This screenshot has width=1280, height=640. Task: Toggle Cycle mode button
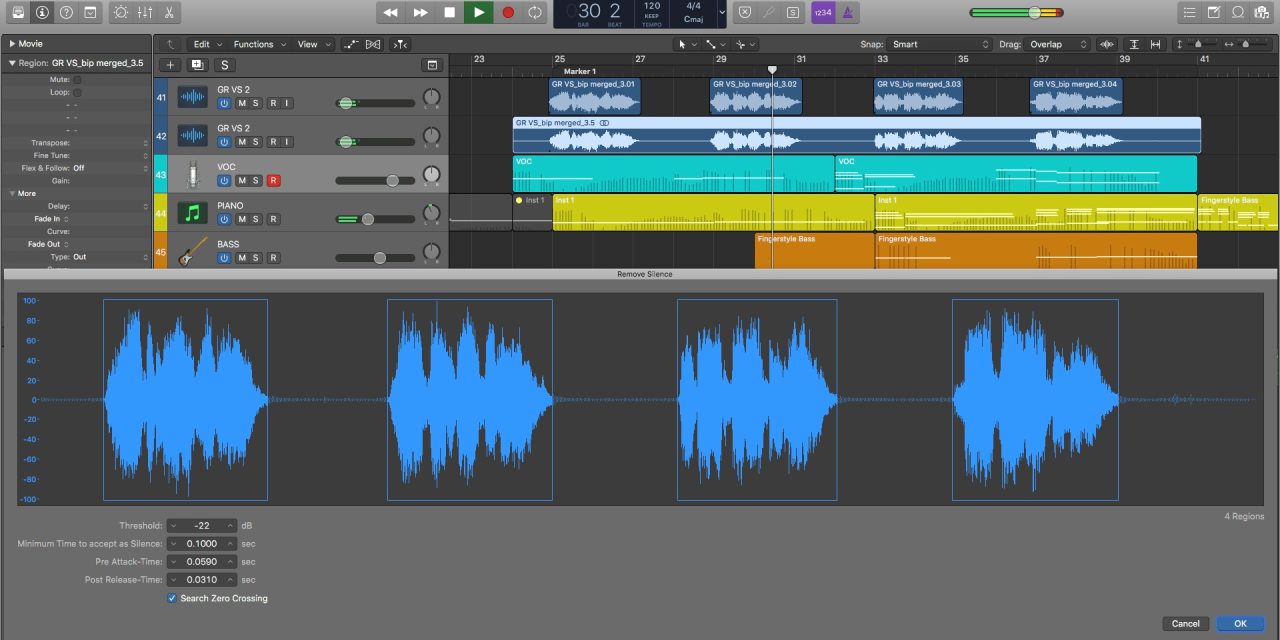click(535, 12)
